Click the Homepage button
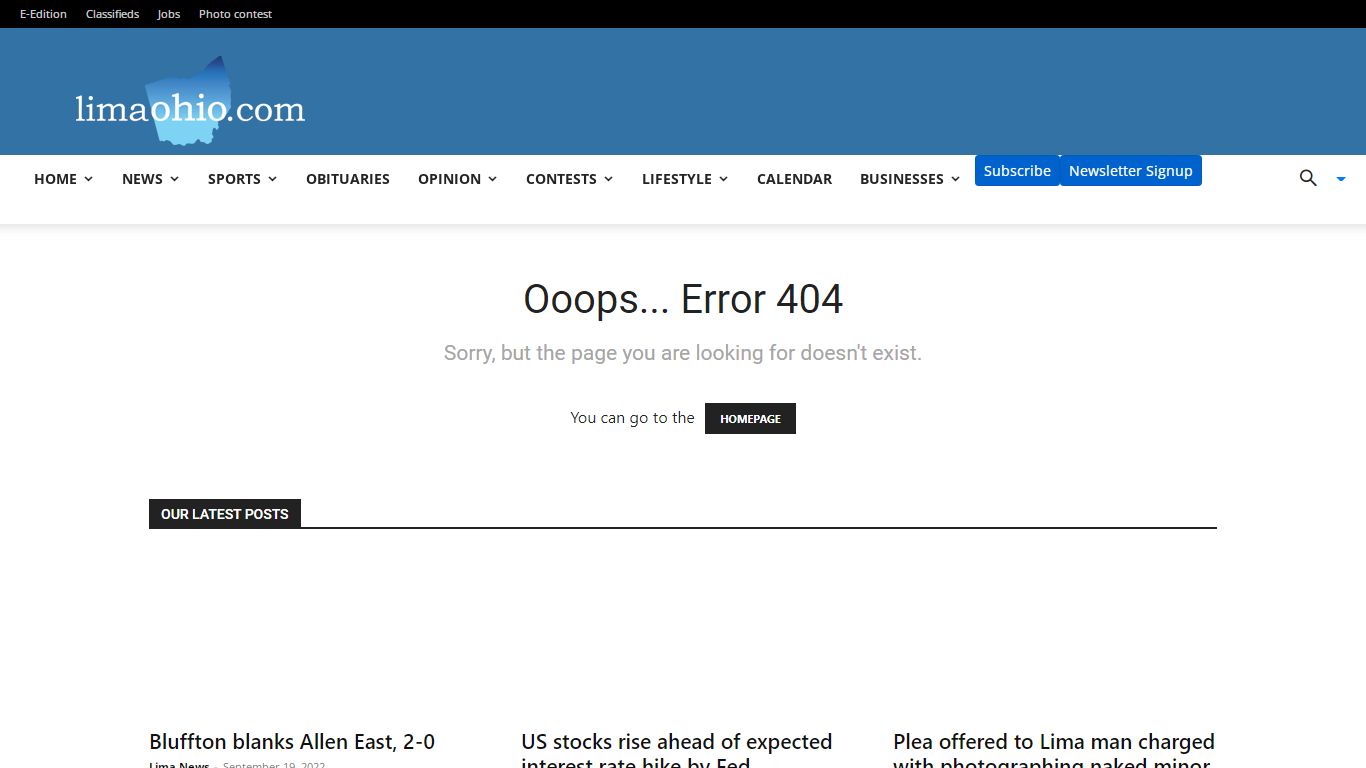This screenshot has width=1366, height=768. [750, 419]
